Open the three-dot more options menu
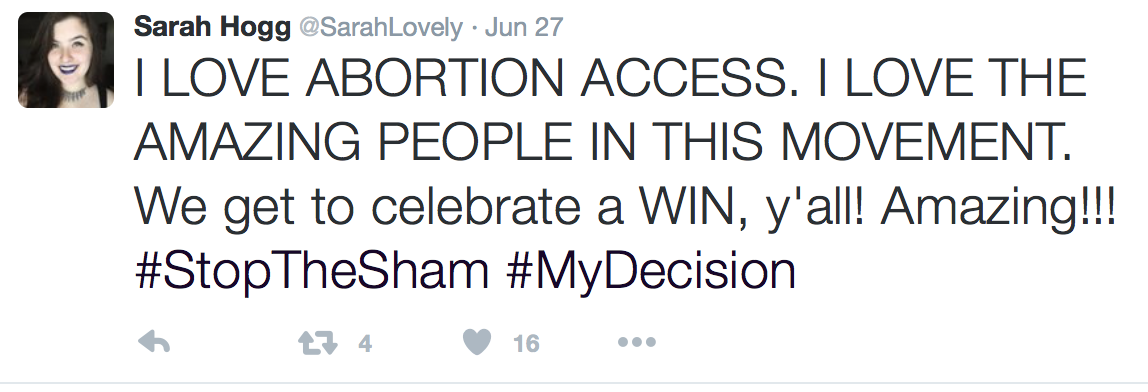Screen dimensions: 1148x392 [x=637, y=342]
